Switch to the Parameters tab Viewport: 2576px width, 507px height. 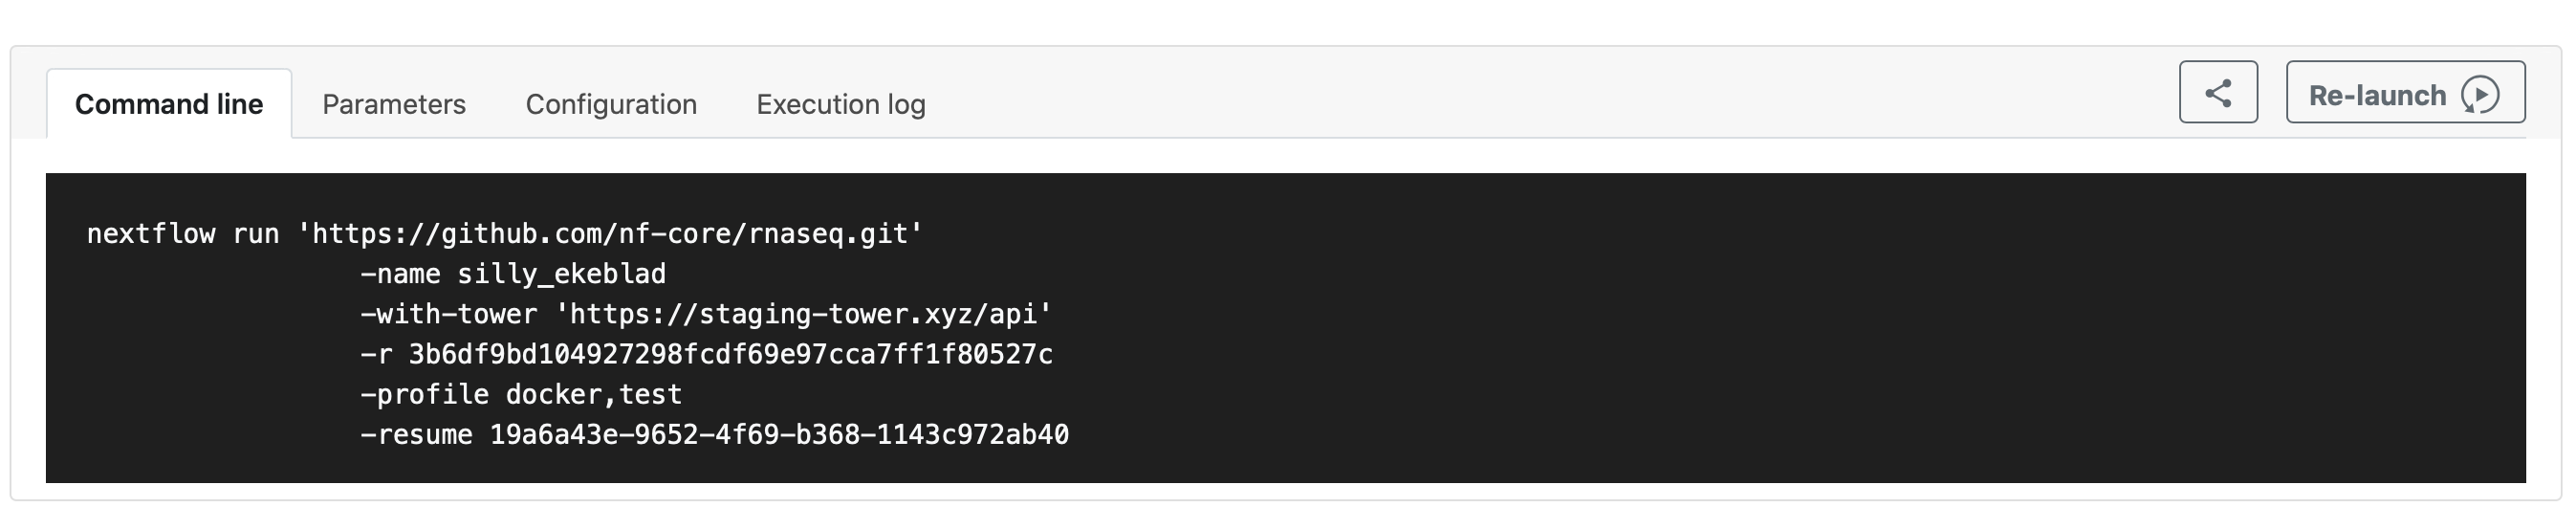pyautogui.click(x=393, y=104)
